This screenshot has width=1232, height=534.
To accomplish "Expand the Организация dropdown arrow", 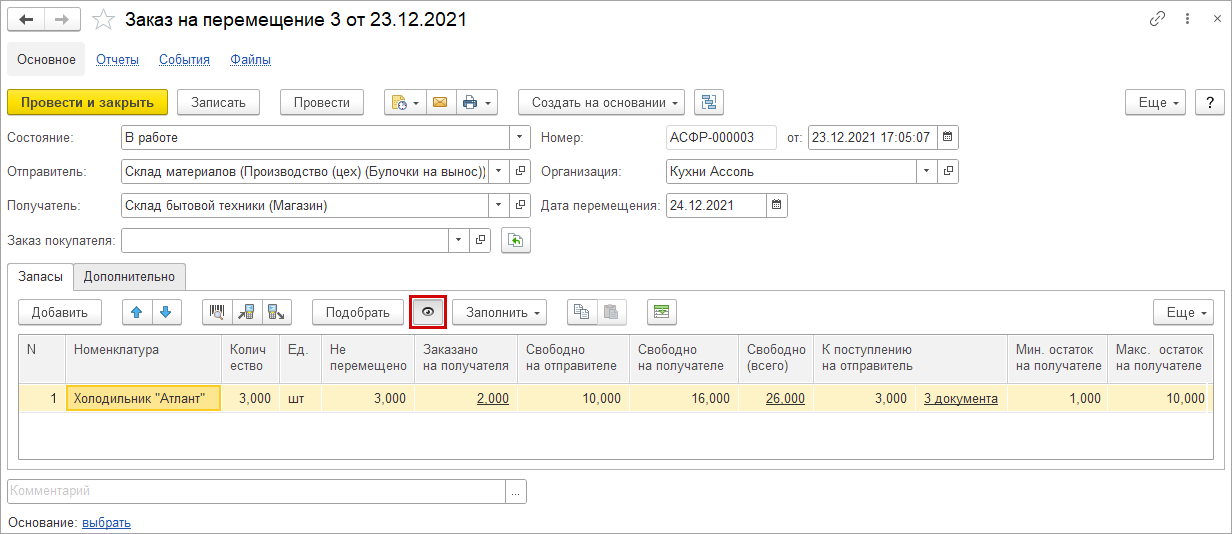I will [x=927, y=171].
